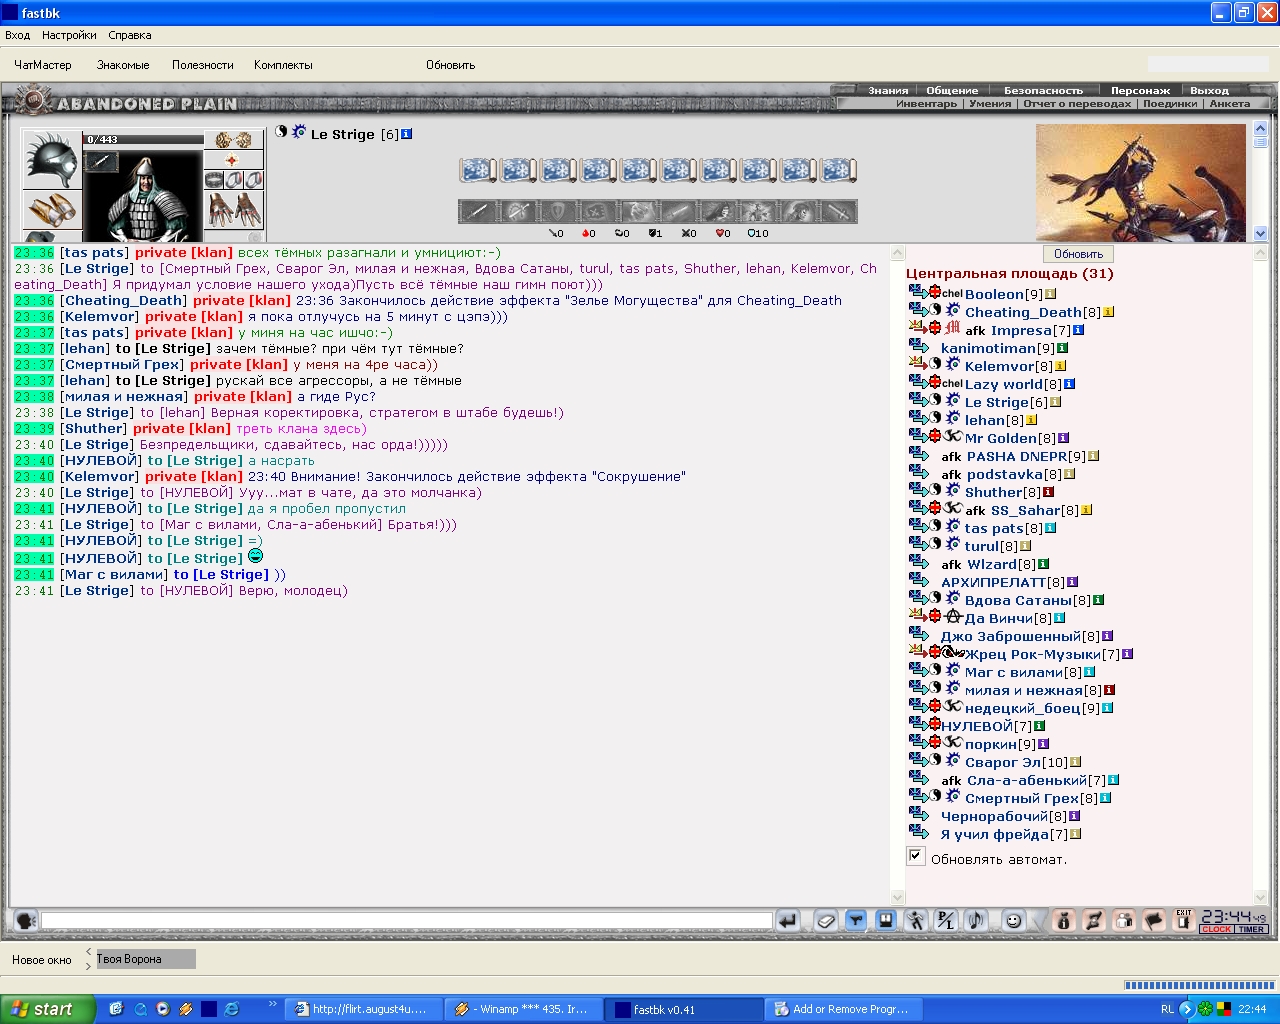1280x1024 pixels.
Task: Enable Обновлять автомат. checkbox
Action: point(916,857)
